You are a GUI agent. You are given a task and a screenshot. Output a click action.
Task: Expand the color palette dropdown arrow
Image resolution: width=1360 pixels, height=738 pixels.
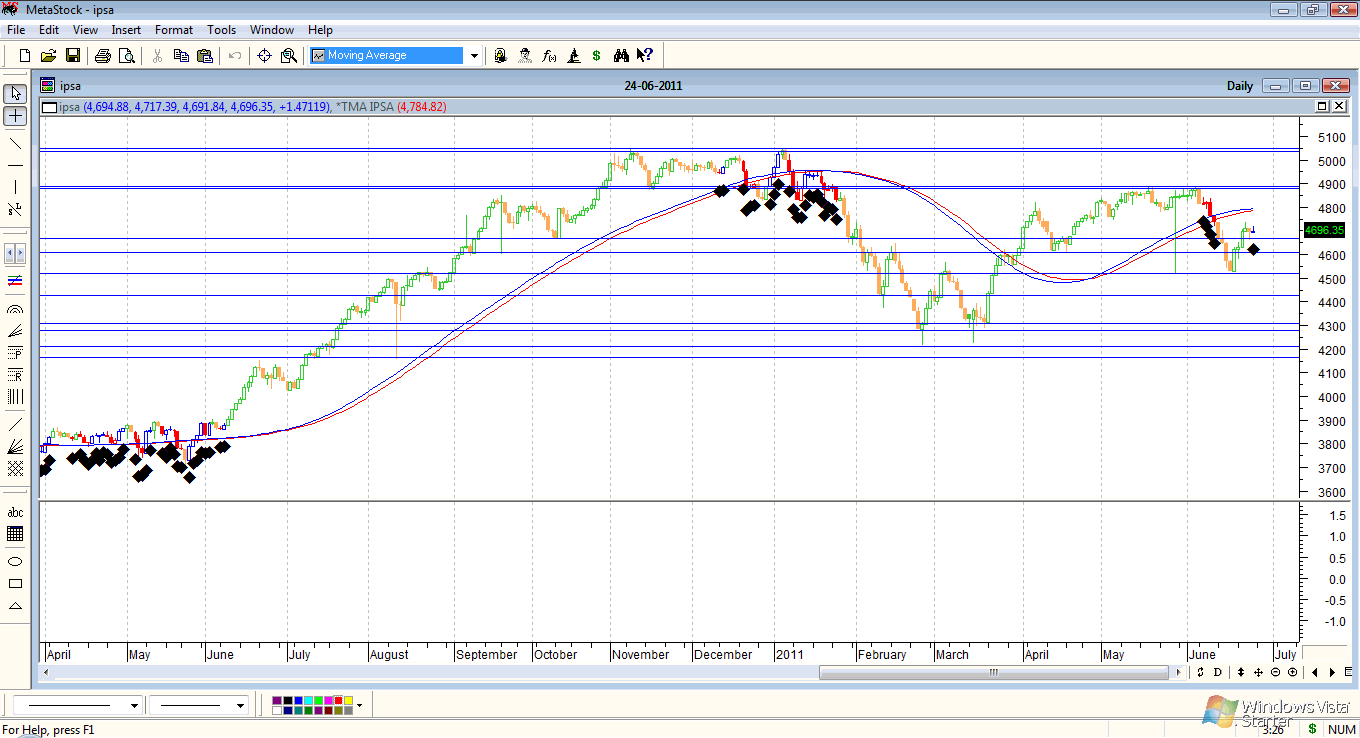coord(359,706)
